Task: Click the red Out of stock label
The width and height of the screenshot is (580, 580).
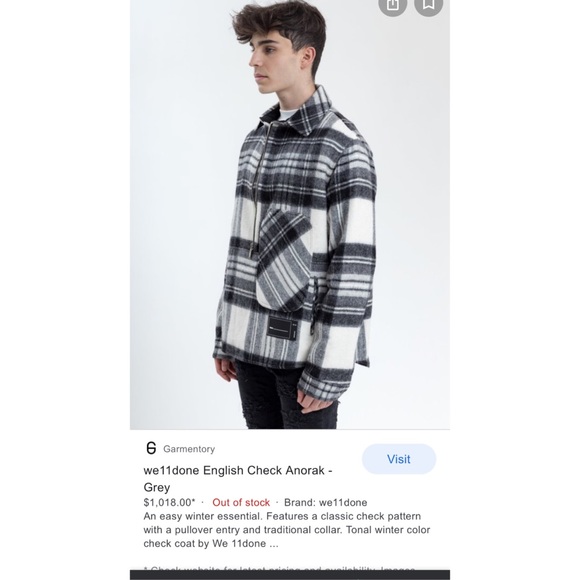Action: pos(241,502)
